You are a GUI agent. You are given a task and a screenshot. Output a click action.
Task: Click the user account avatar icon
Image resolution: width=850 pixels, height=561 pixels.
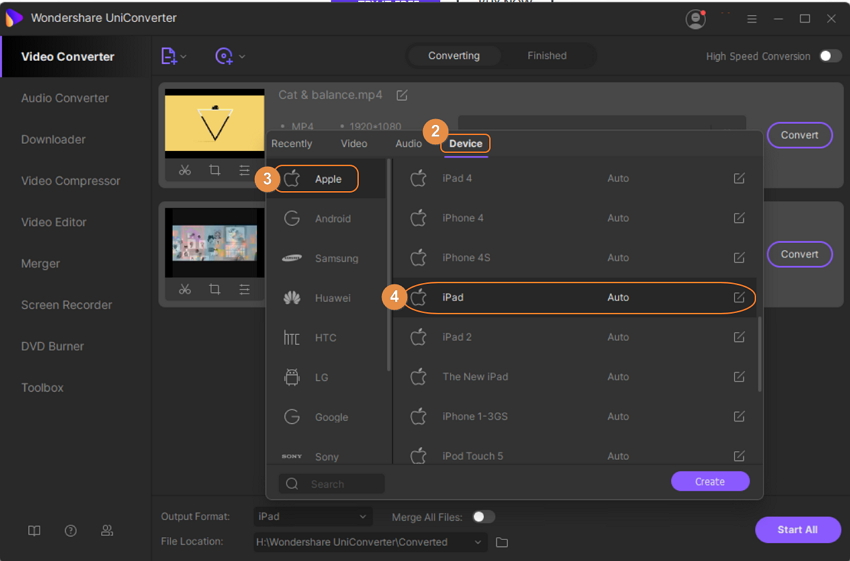coord(695,19)
